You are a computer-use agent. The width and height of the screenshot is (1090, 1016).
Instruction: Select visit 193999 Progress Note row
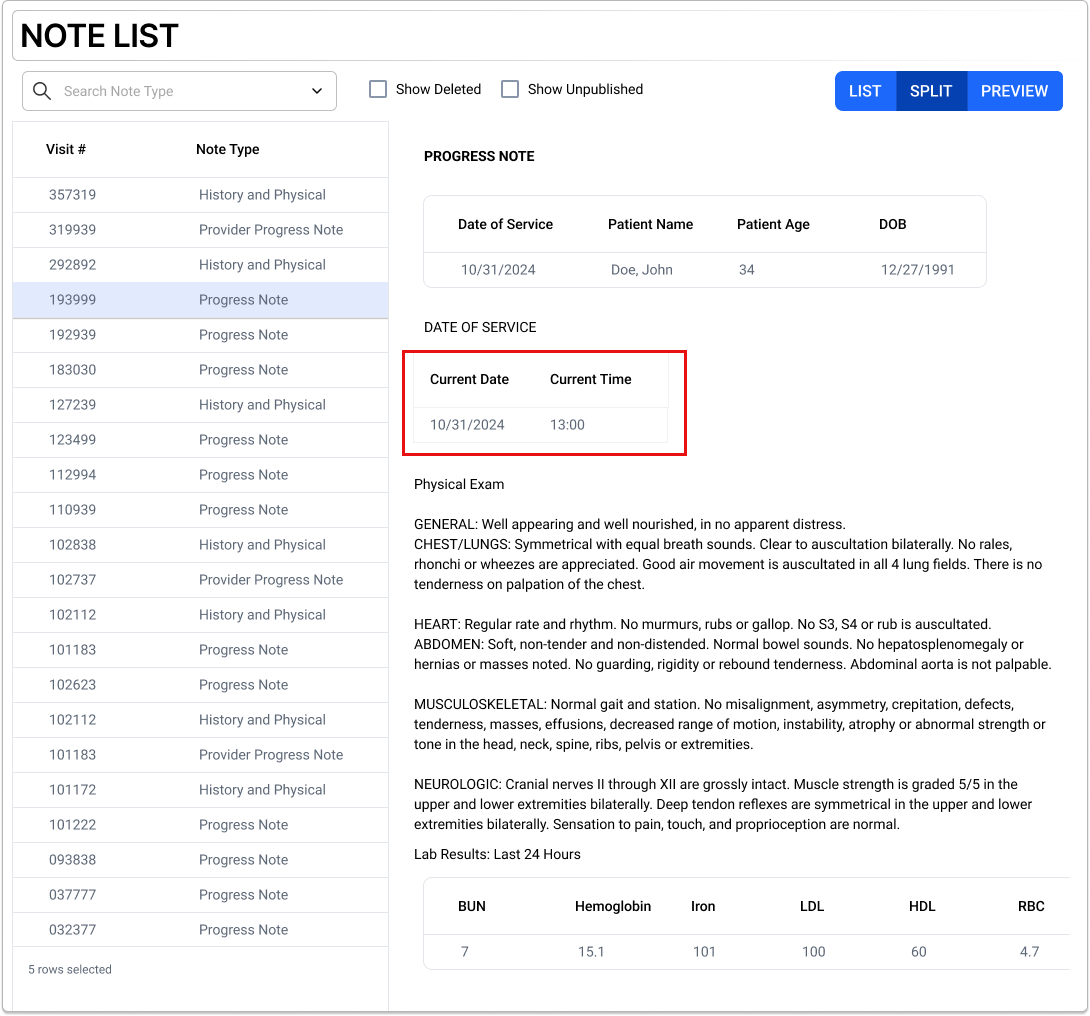[200, 300]
